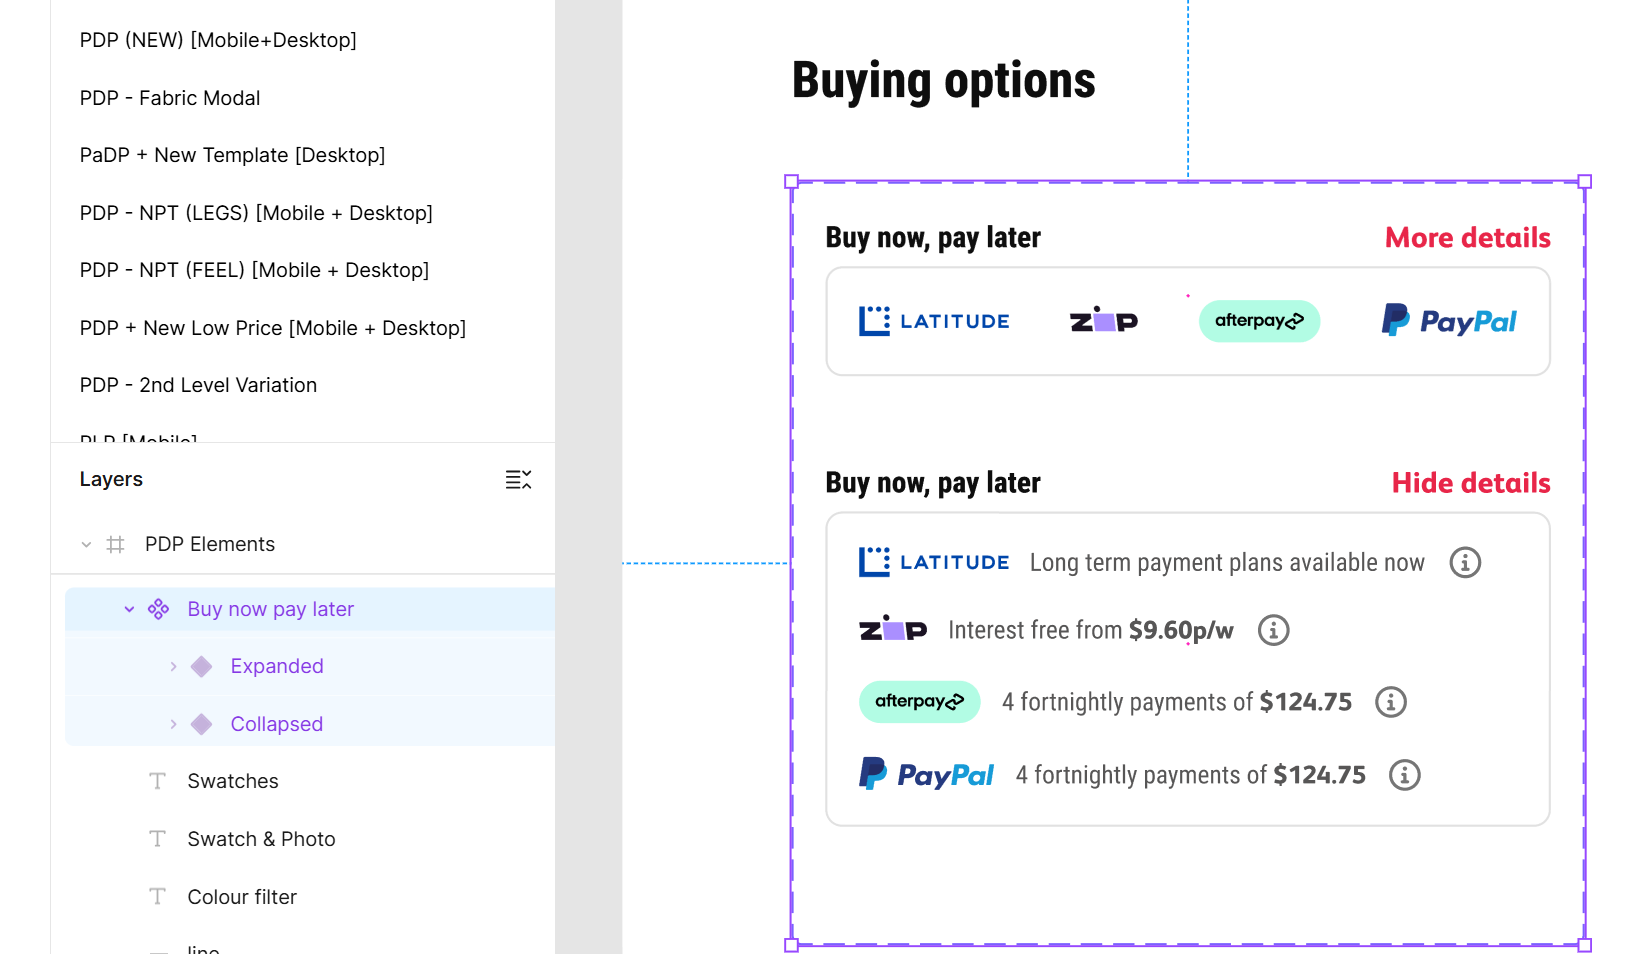Open page PaDP + New Template [Desktop]
Screen dimensions: 1630x954
click(x=232, y=155)
